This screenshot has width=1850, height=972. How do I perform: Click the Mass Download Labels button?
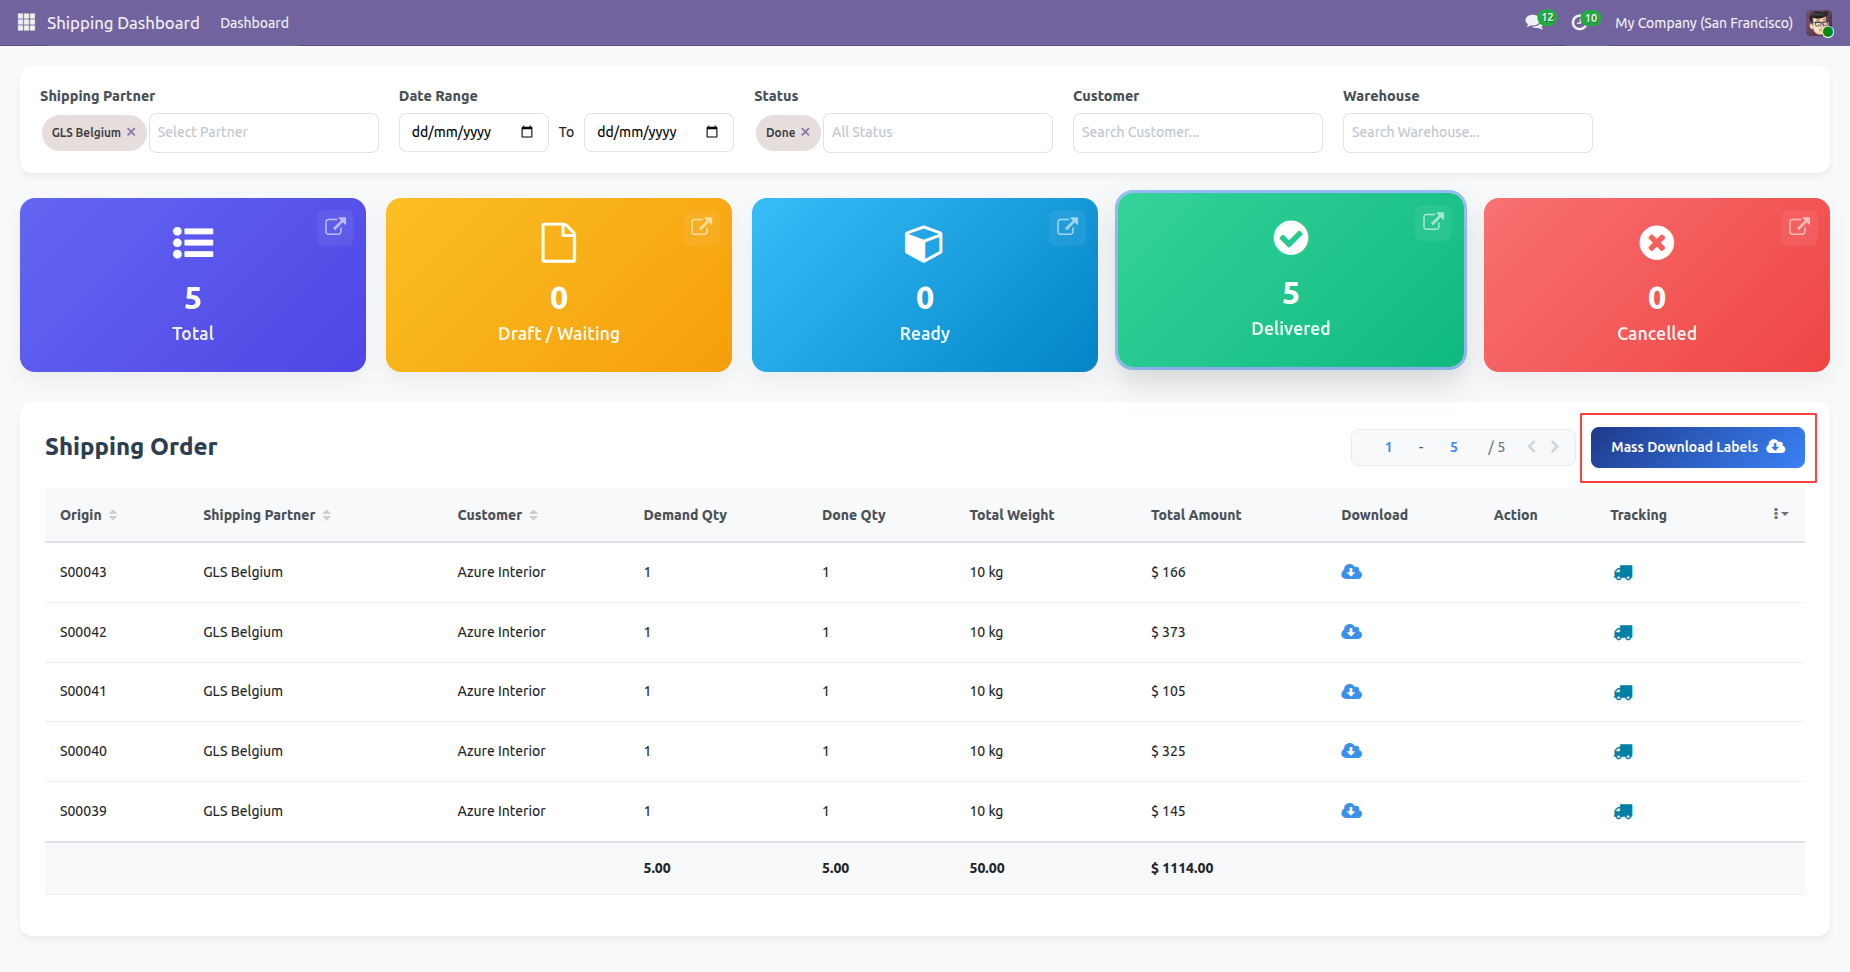click(1697, 447)
